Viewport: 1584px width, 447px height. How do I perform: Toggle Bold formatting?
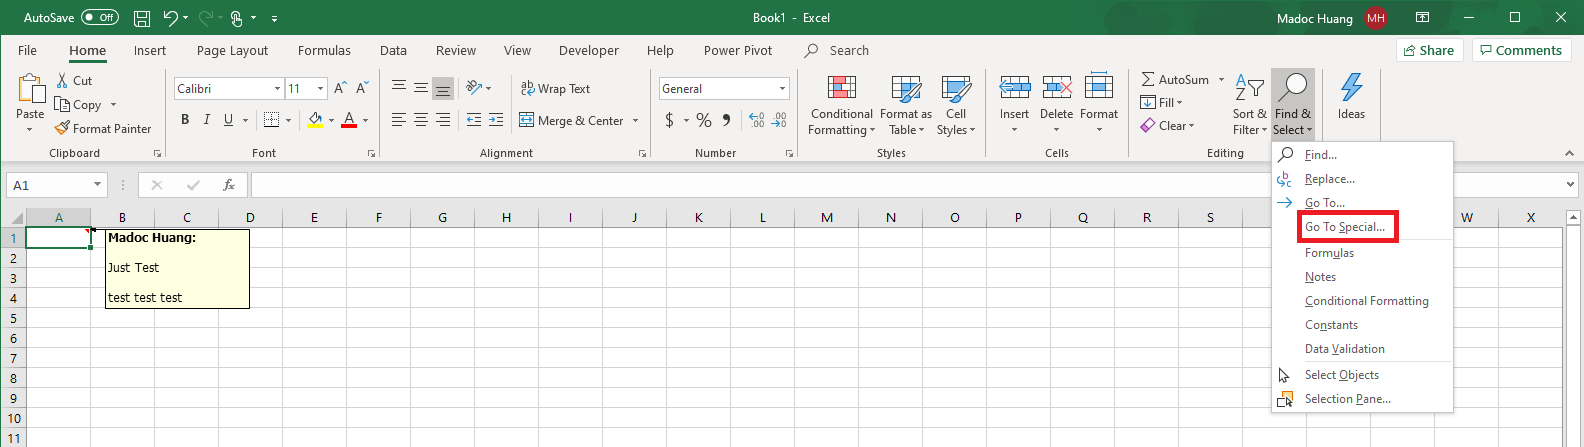[x=185, y=120]
